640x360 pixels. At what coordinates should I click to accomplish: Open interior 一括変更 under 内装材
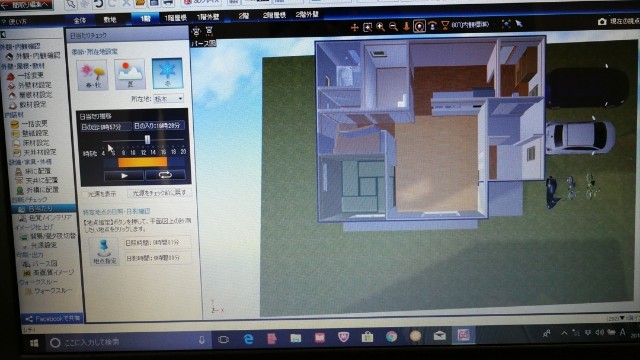(30, 124)
